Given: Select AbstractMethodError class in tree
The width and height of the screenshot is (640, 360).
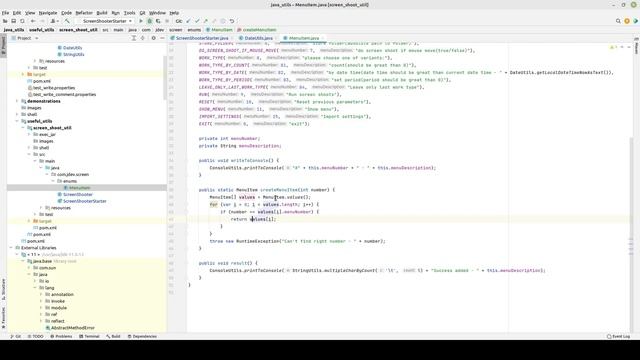Looking at the screenshot, I should click(73, 328).
